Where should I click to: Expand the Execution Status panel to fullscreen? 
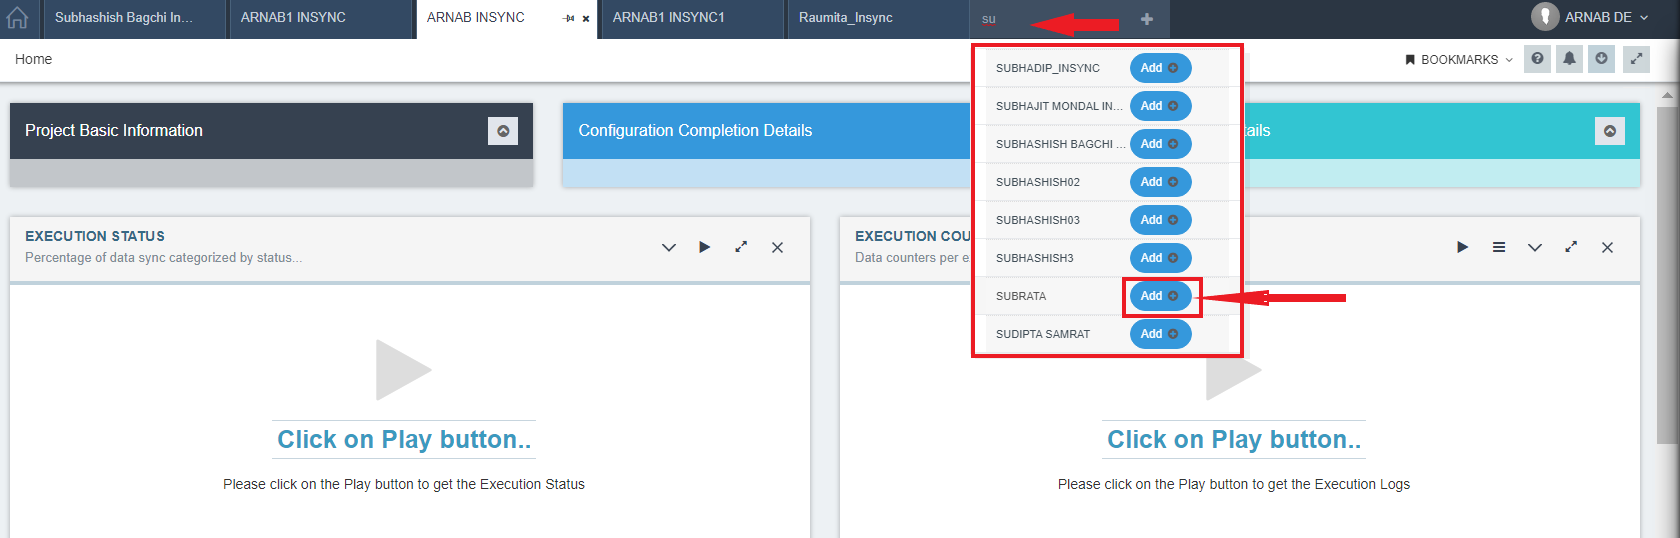click(741, 247)
